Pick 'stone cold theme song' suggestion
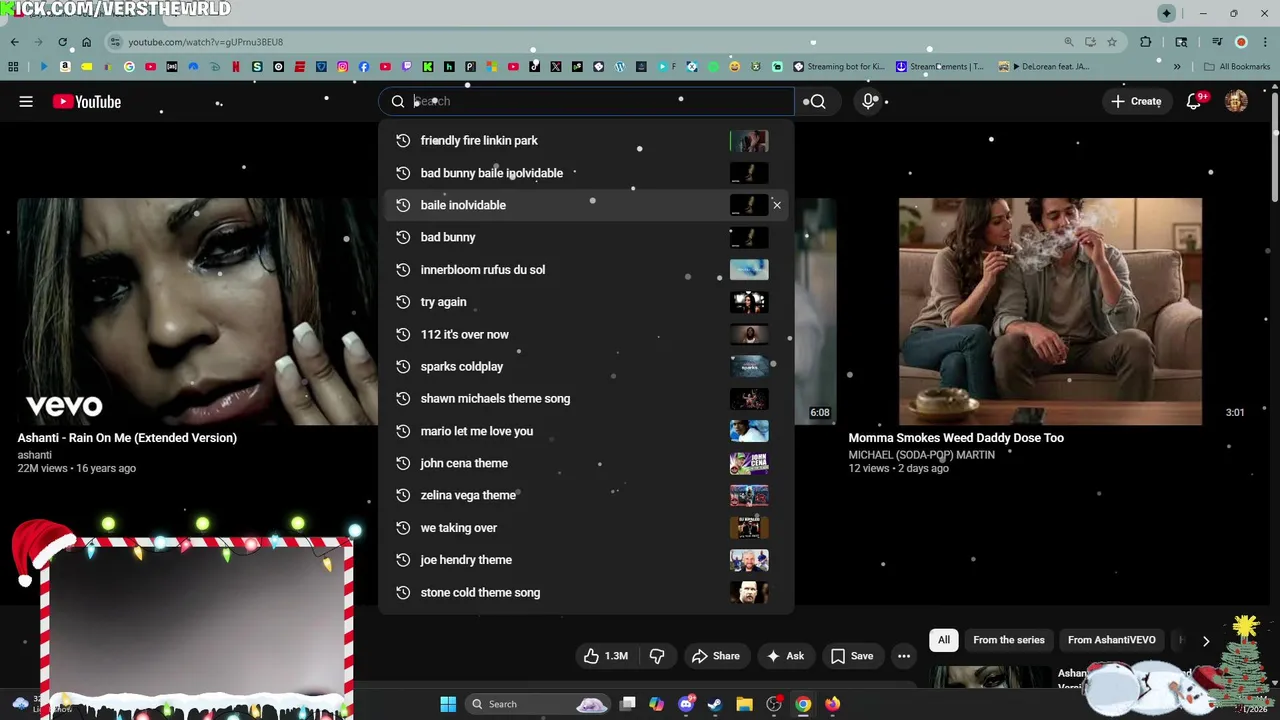The height and width of the screenshot is (720, 1280). pyautogui.click(x=586, y=592)
